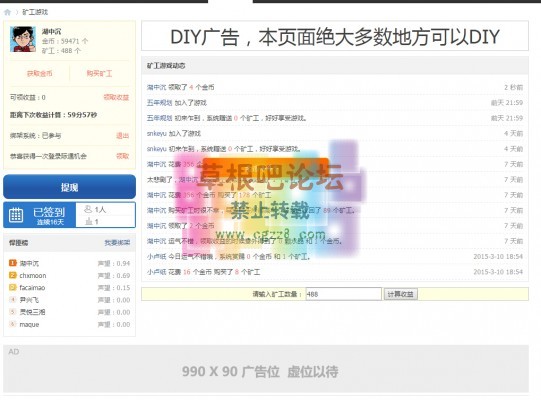Click the 矿工：488 个 text
This screenshot has height=400, width=541.
[61, 51]
